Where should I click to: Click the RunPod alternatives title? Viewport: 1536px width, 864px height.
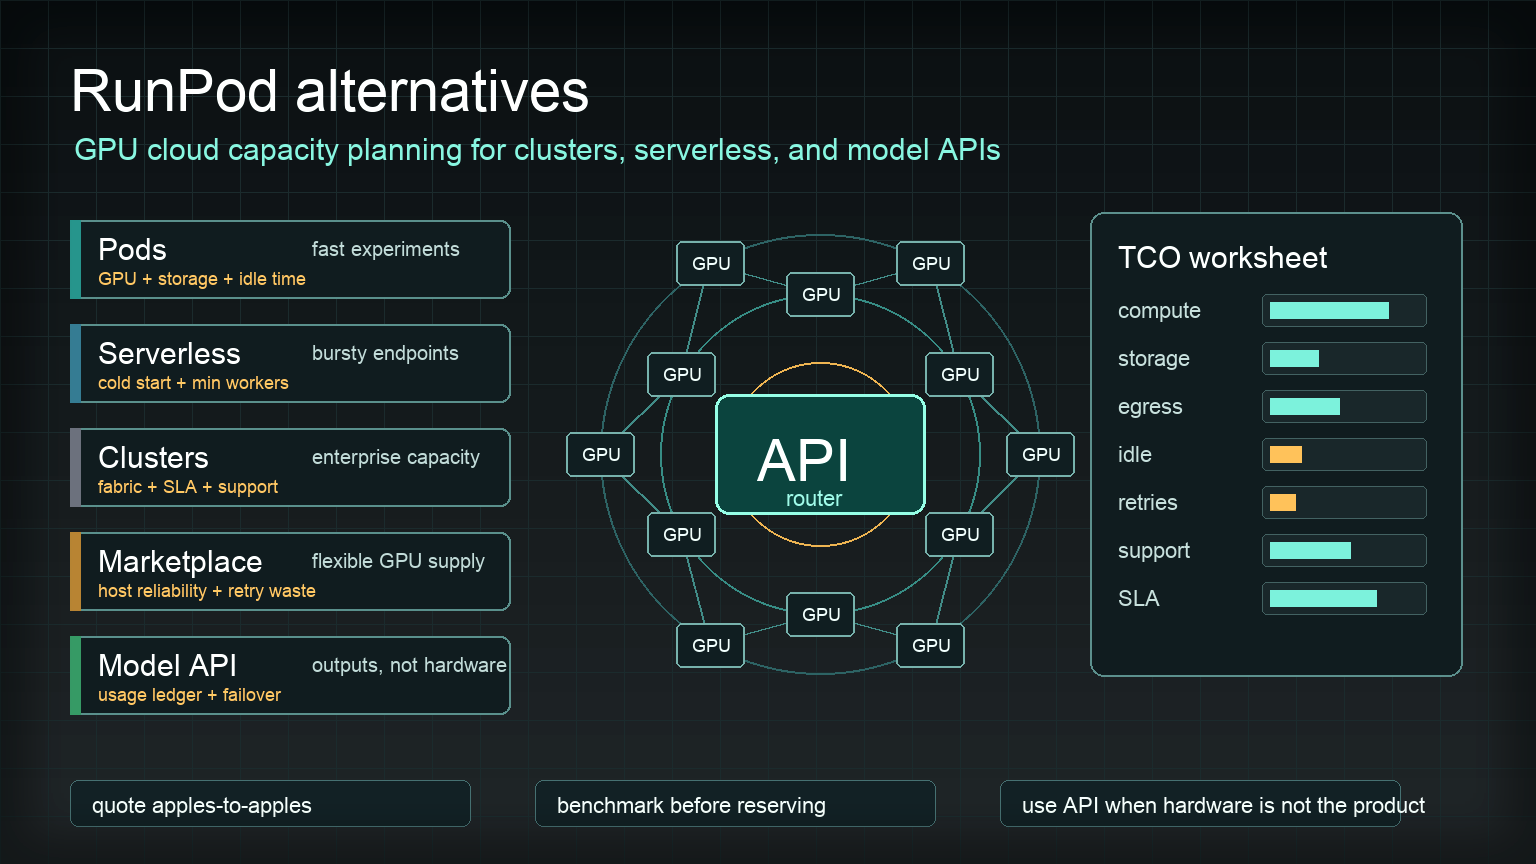point(330,92)
